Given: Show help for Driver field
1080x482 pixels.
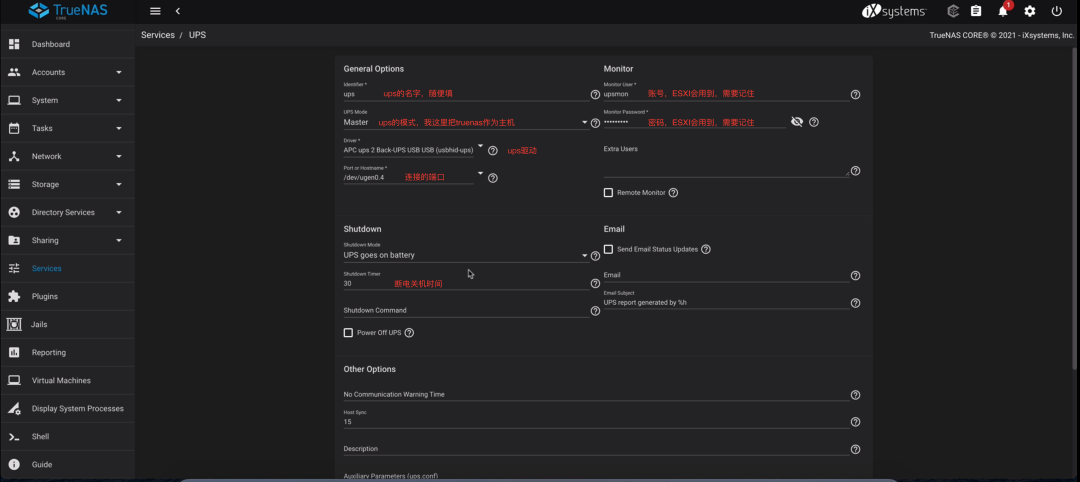Looking at the screenshot, I should pos(492,150).
